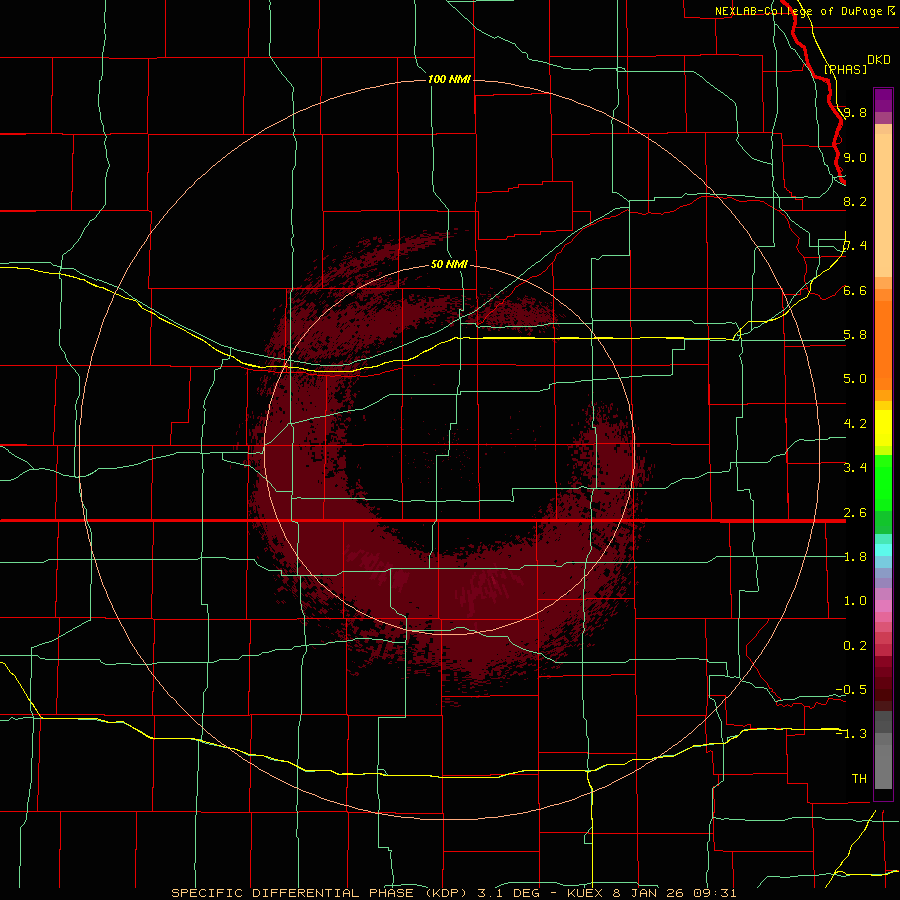
Task: Click the 3.4 scale value
Action: tap(855, 468)
